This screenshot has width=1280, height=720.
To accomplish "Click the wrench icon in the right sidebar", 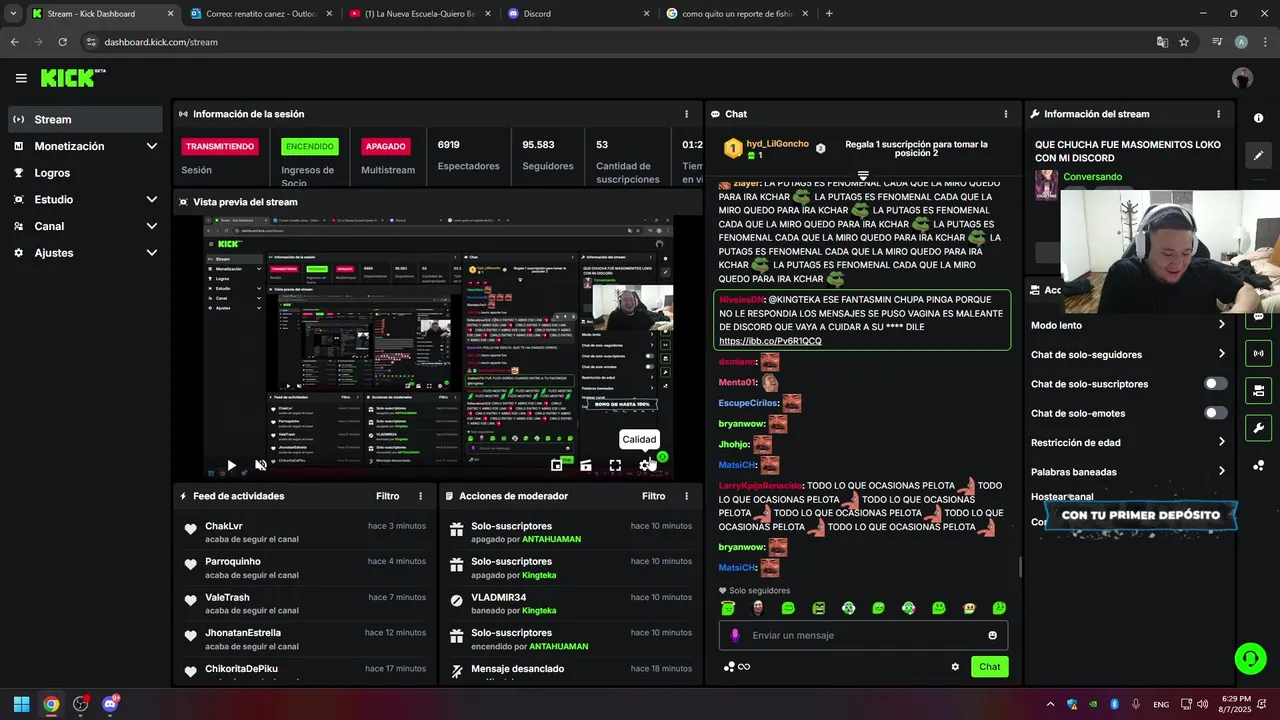I will (x=1258, y=428).
